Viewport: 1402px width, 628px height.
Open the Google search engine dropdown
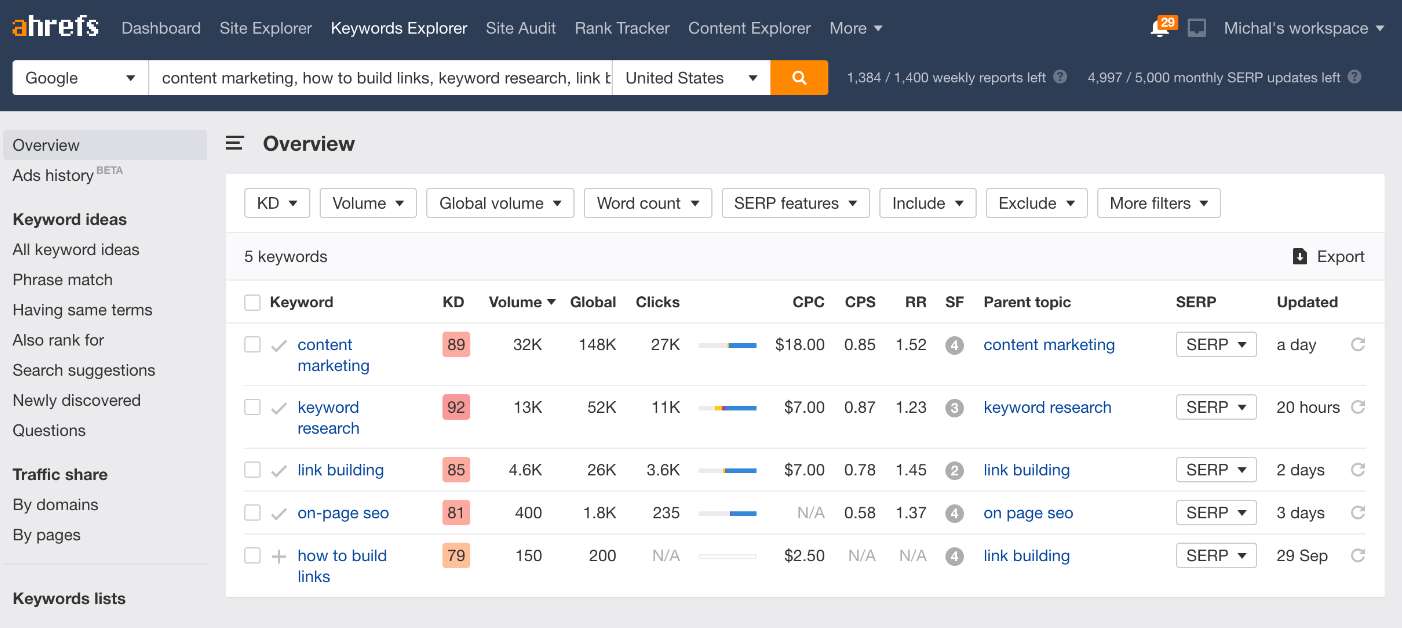[80, 78]
